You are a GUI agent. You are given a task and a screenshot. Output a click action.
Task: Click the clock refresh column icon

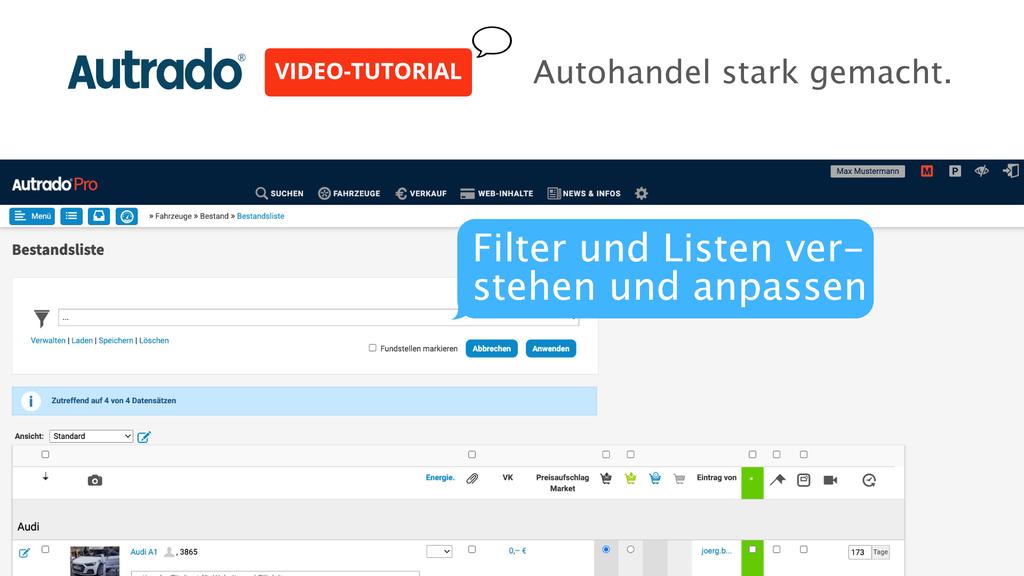[869, 481]
